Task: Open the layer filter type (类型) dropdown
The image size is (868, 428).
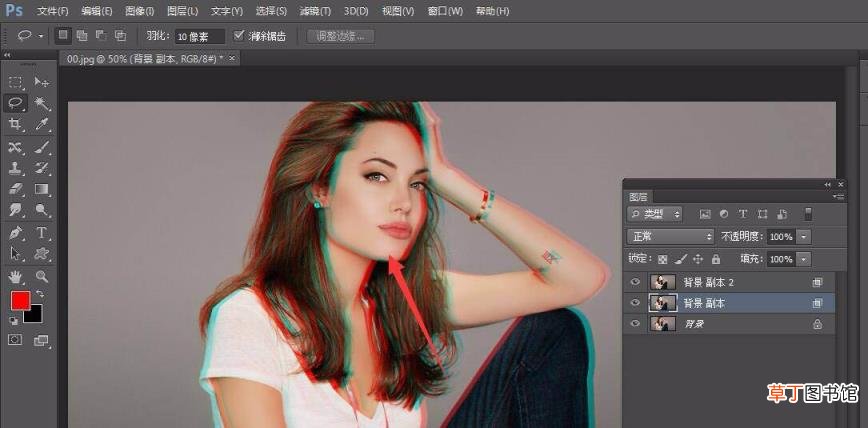Action: (x=655, y=214)
